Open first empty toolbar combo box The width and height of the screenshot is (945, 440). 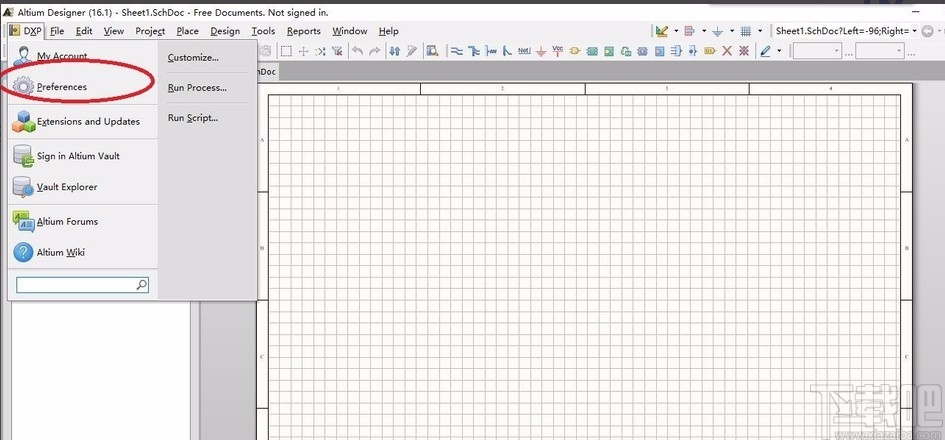[817, 51]
